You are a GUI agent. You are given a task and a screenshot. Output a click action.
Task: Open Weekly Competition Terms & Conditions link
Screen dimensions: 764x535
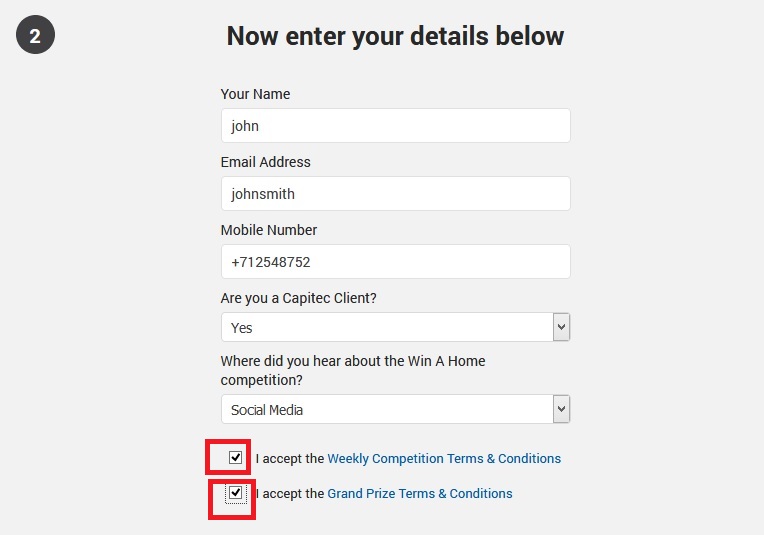(444, 459)
